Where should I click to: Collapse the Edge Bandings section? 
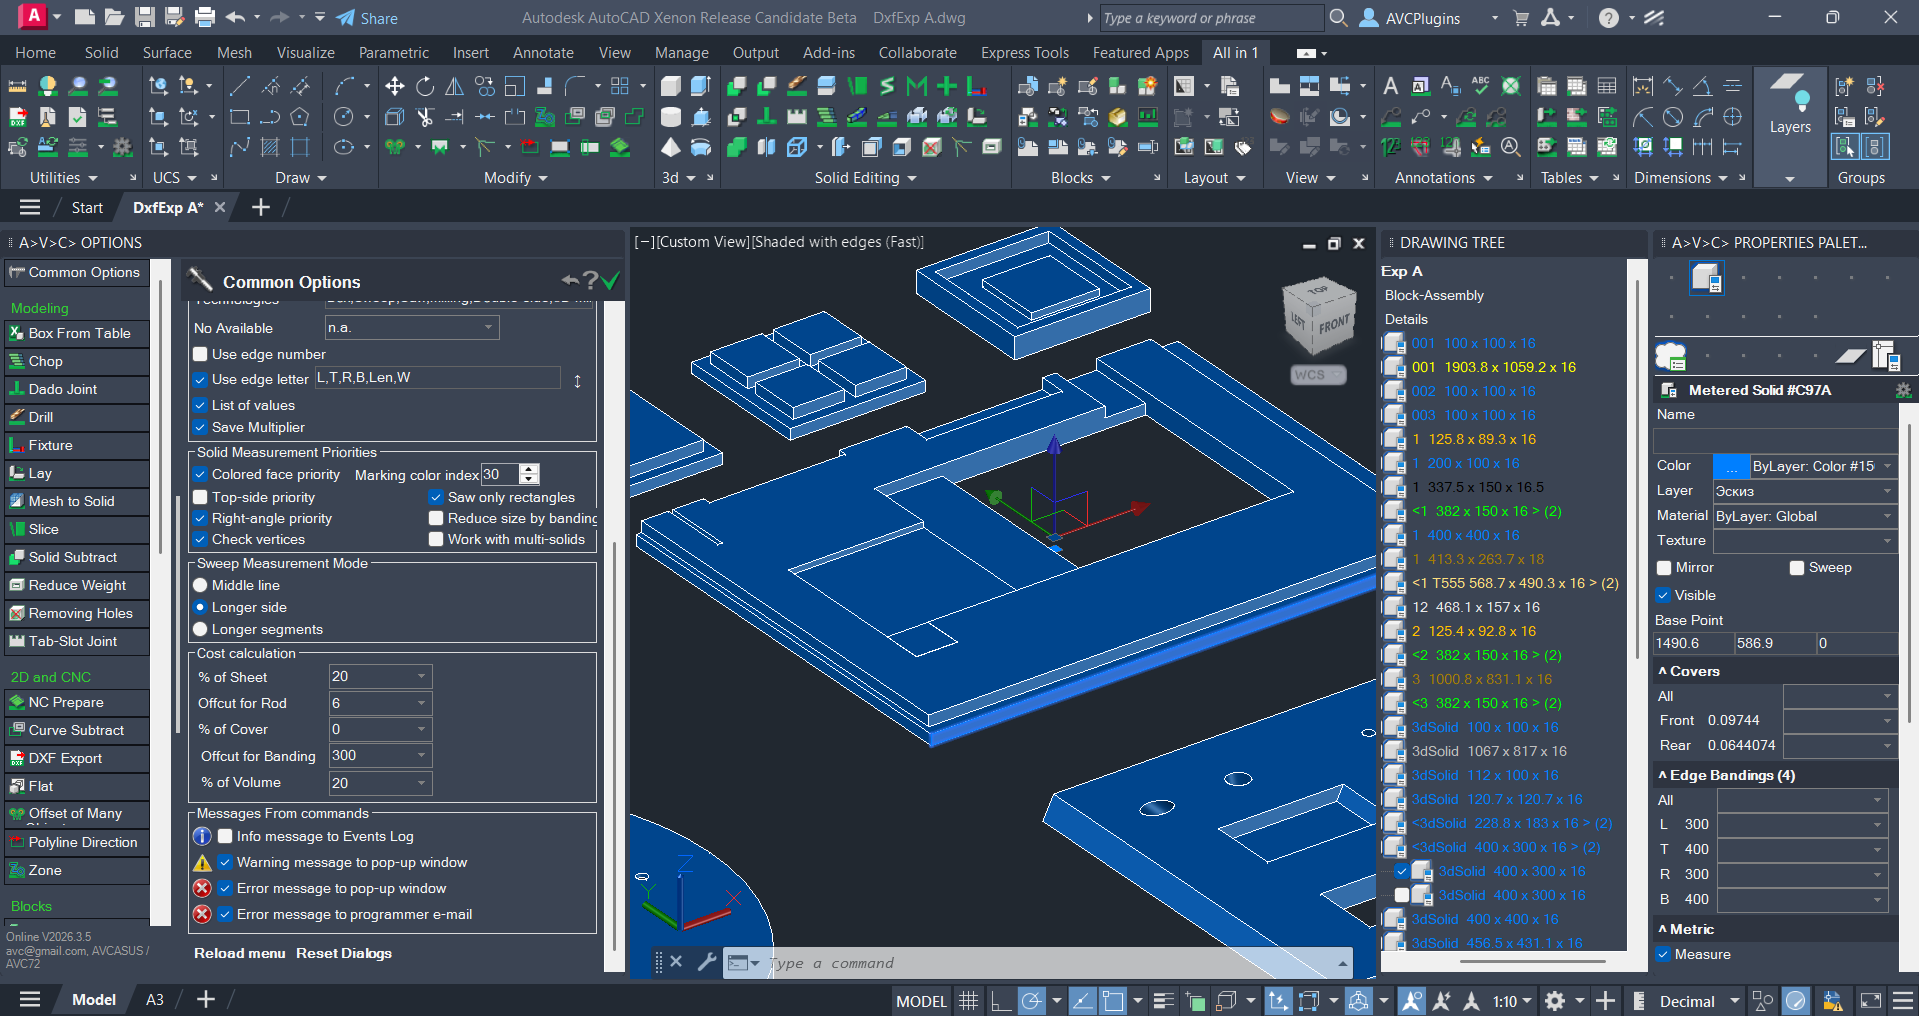point(1662,775)
